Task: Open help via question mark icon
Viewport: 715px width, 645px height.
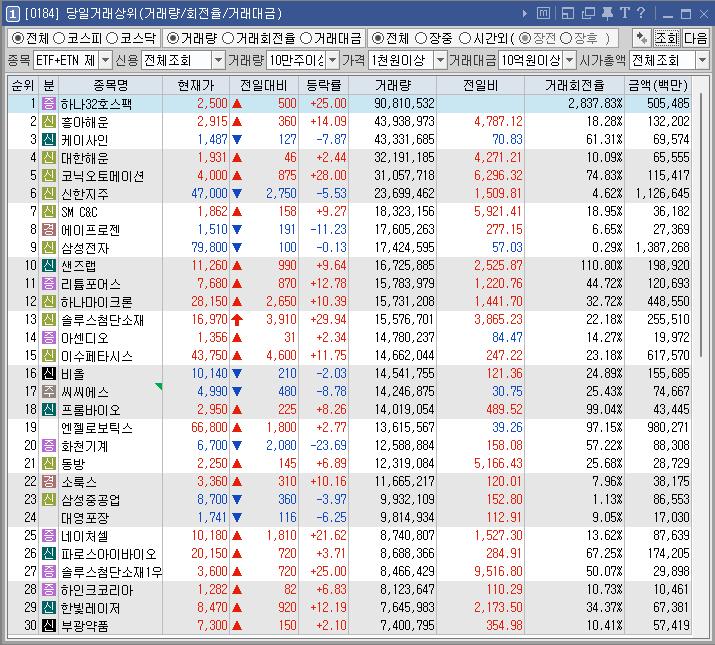Action: 641,13
